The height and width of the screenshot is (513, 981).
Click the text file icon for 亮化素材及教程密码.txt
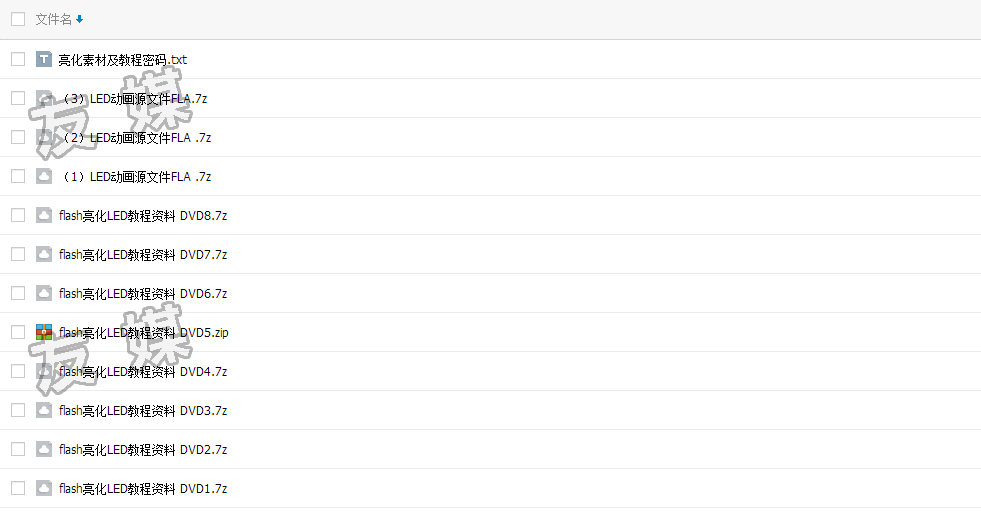tap(44, 59)
